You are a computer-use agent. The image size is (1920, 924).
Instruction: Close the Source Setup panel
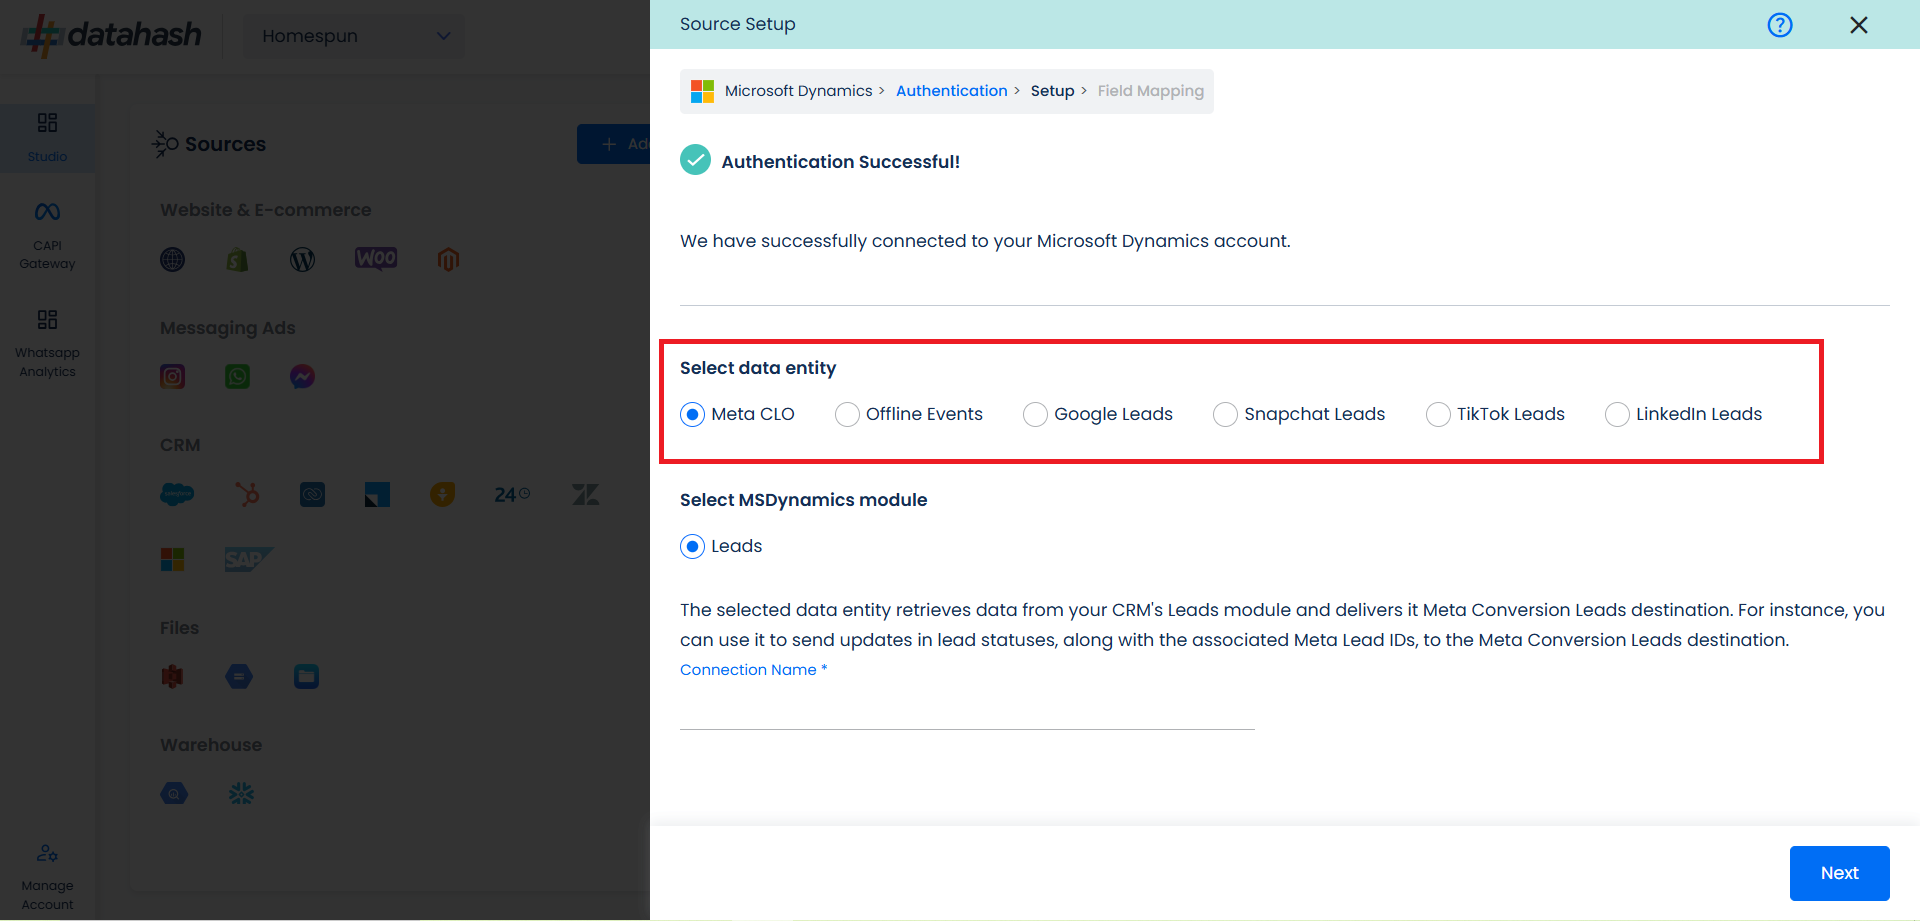1859,25
